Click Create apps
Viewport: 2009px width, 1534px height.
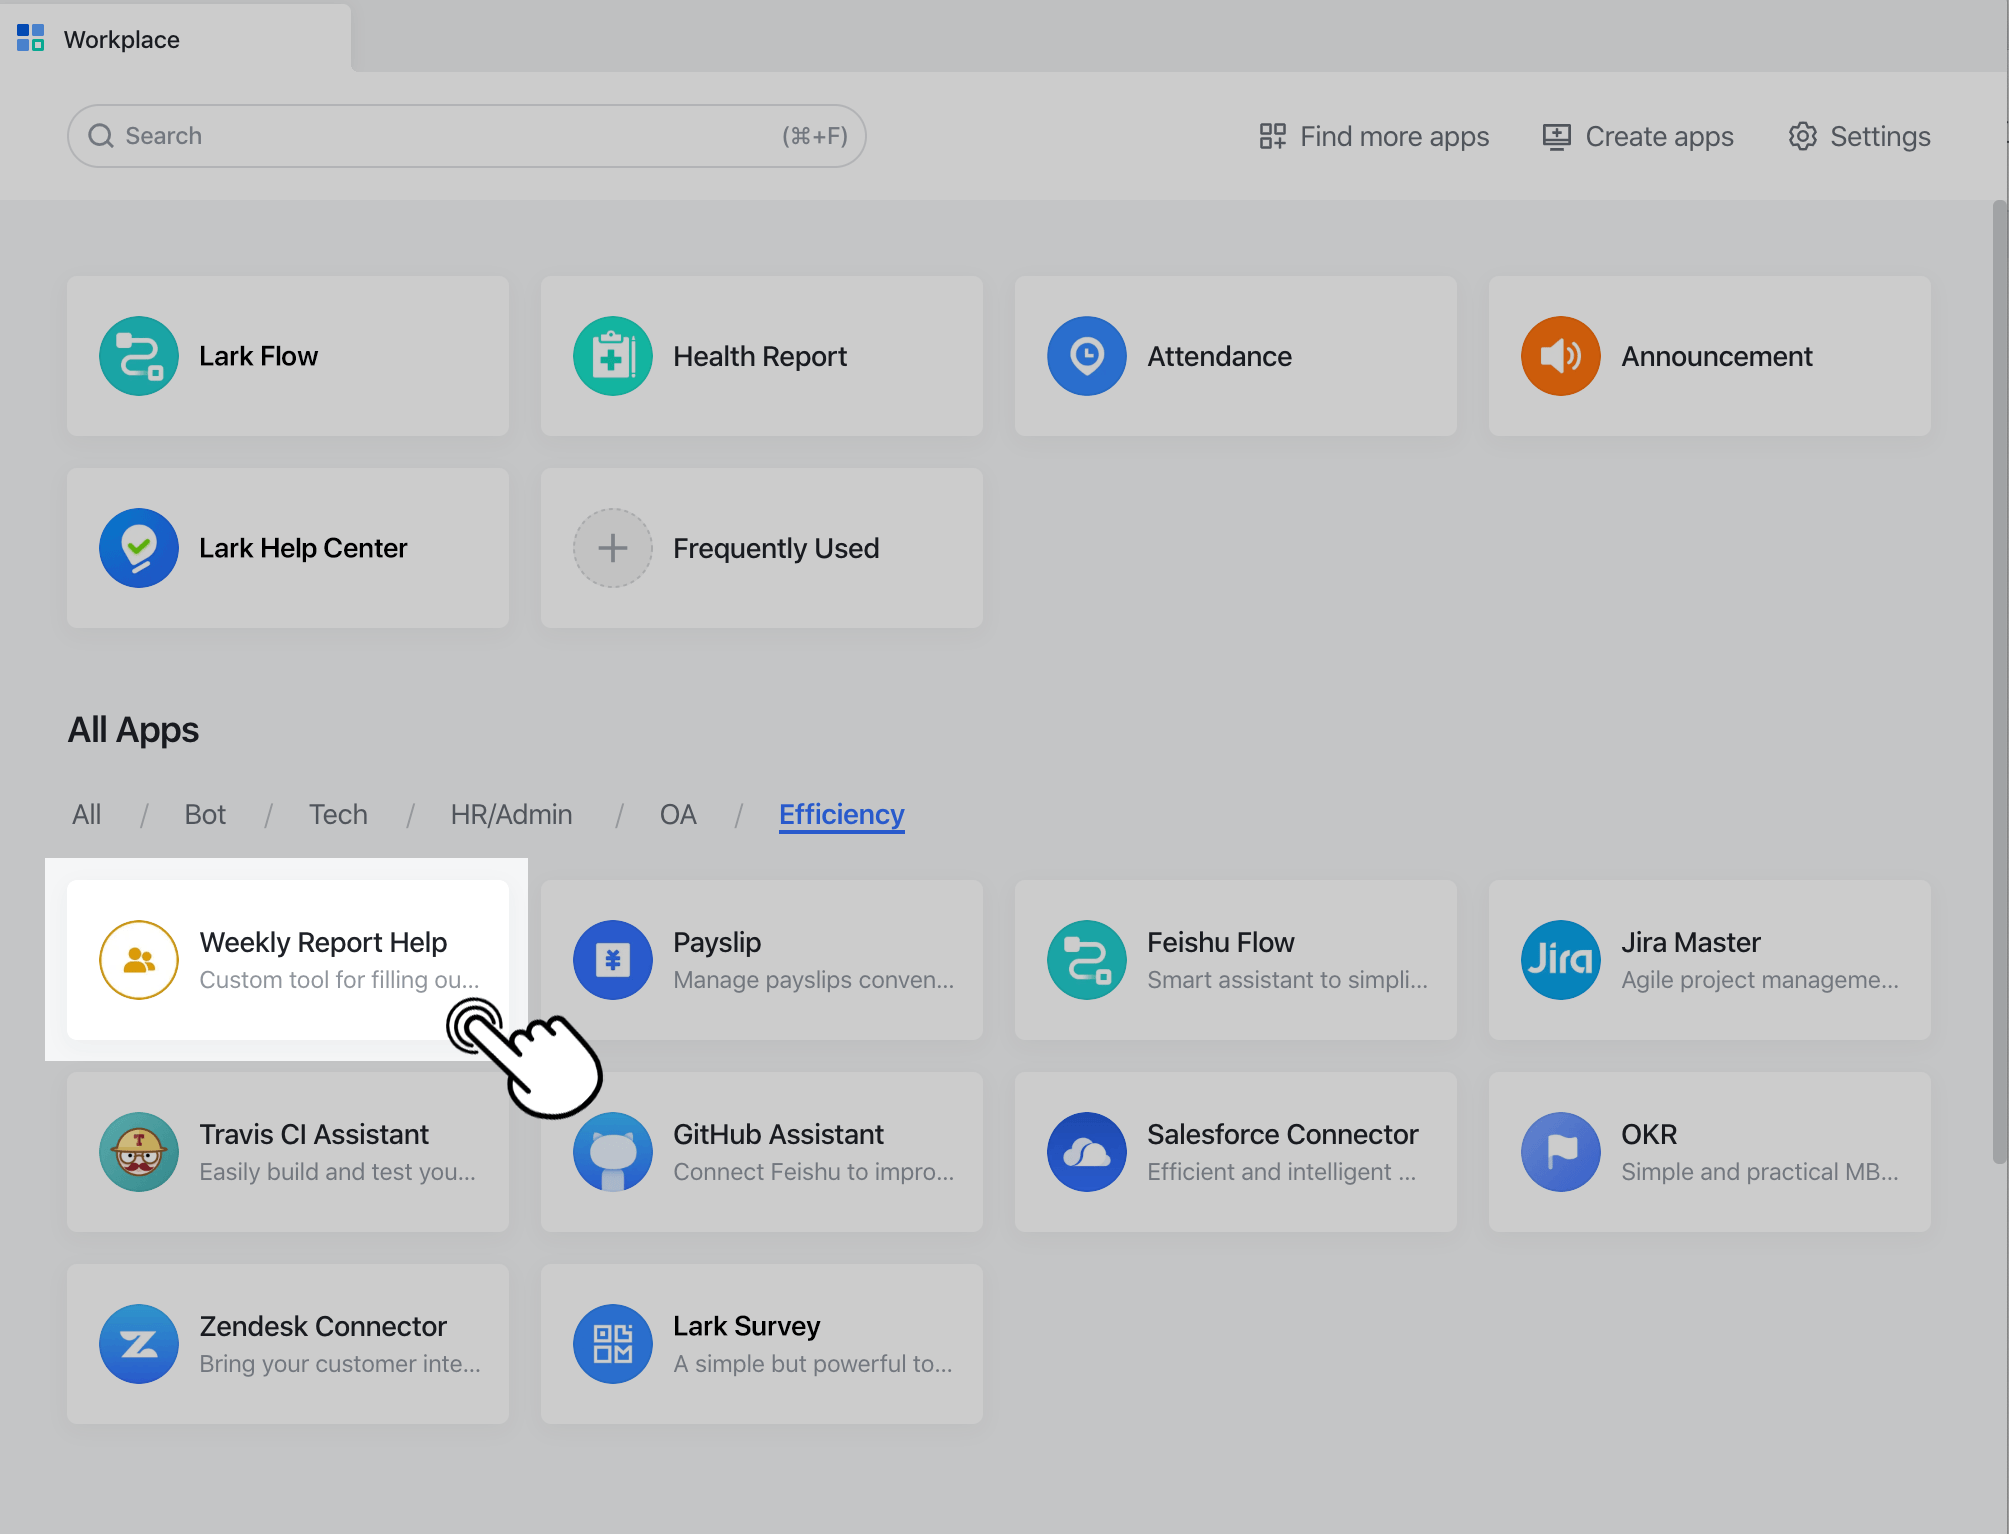pos(1637,136)
